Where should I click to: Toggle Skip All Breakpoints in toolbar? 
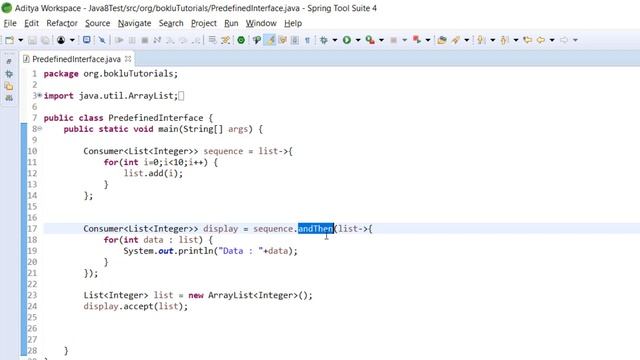click(x=102, y=40)
